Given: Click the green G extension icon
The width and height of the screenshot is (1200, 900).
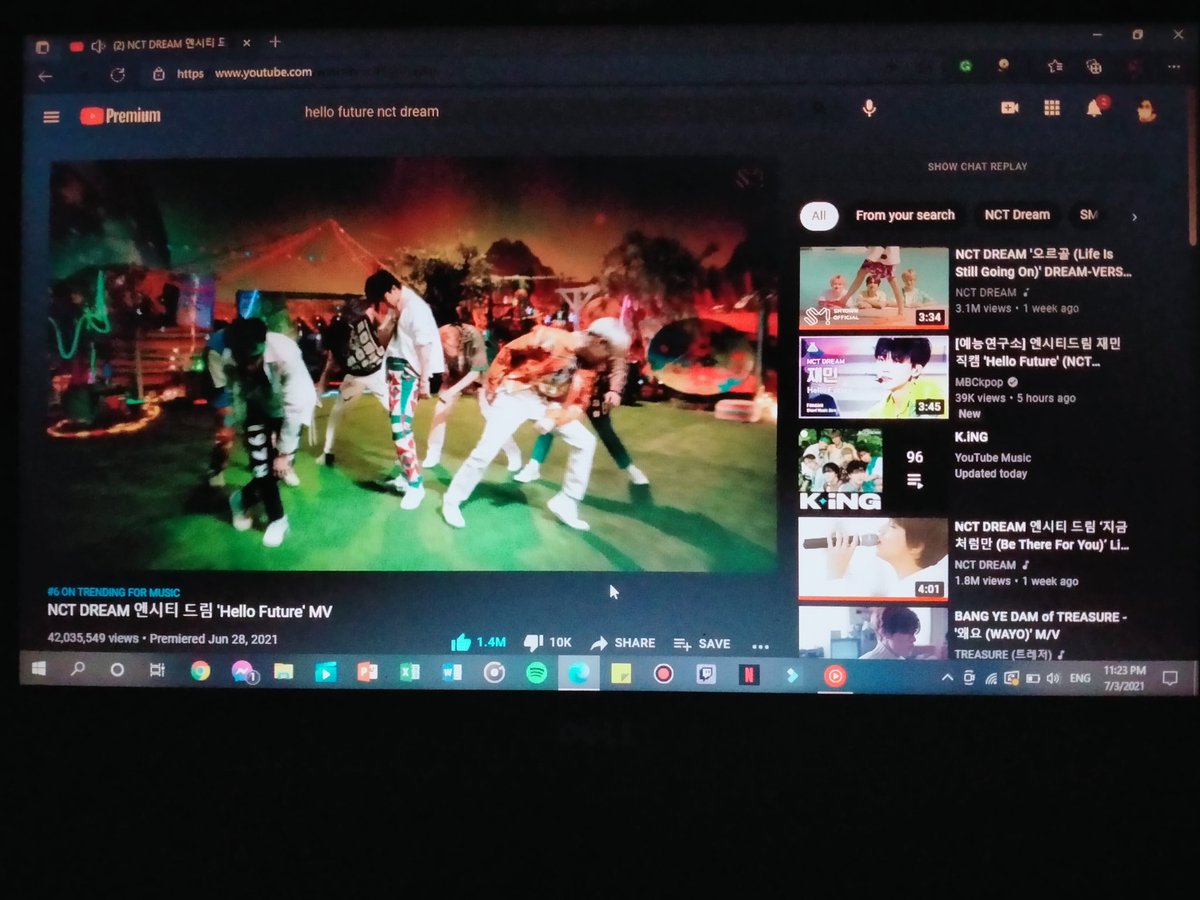Looking at the screenshot, I should click(x=965, y=66).
